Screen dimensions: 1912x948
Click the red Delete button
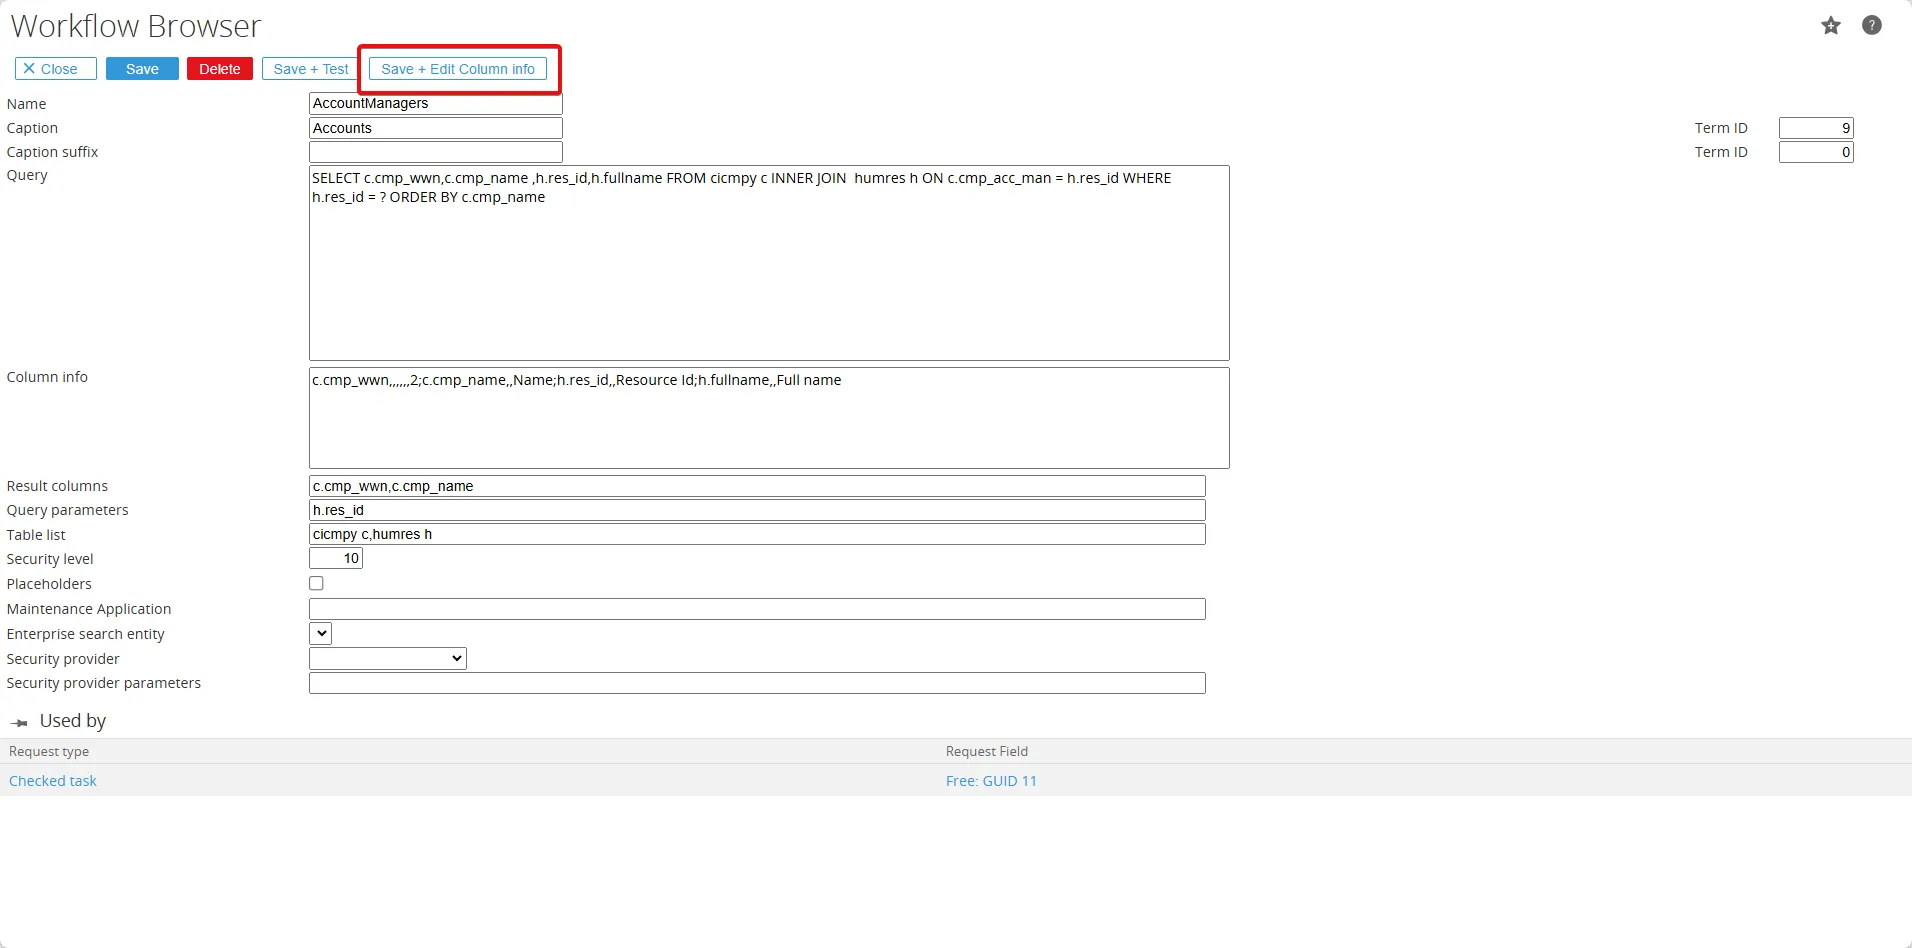[x=220, y=69]
